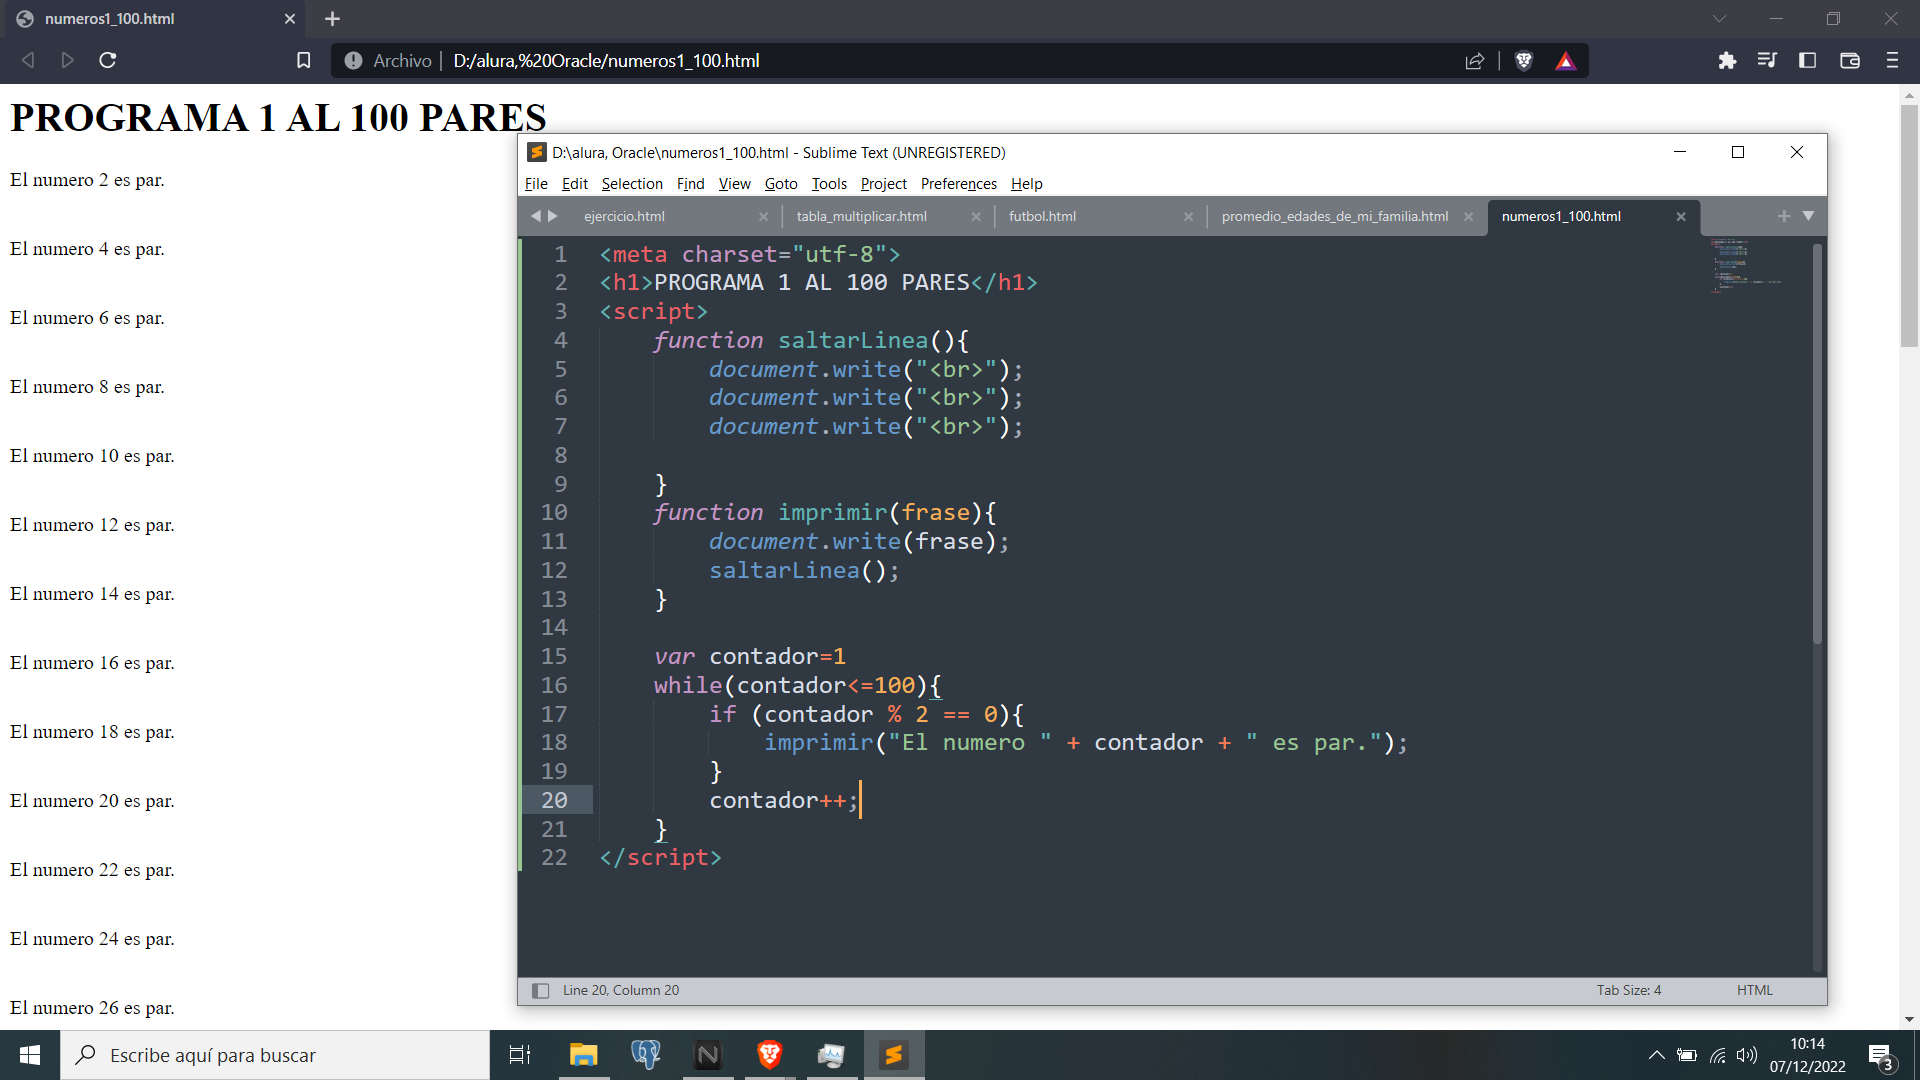
Task: Open Brave browser from the taskbar
Action: coord(770,1055)
